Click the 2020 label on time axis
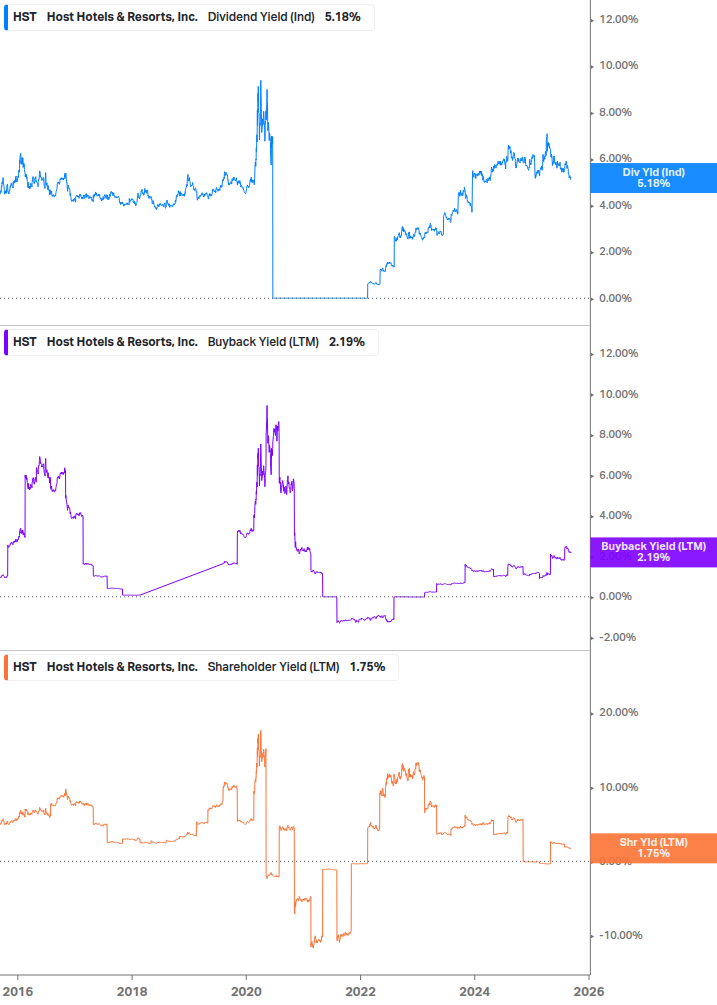Image resolution: width=717 pixels, height=1005 pixels. [246, 992]
